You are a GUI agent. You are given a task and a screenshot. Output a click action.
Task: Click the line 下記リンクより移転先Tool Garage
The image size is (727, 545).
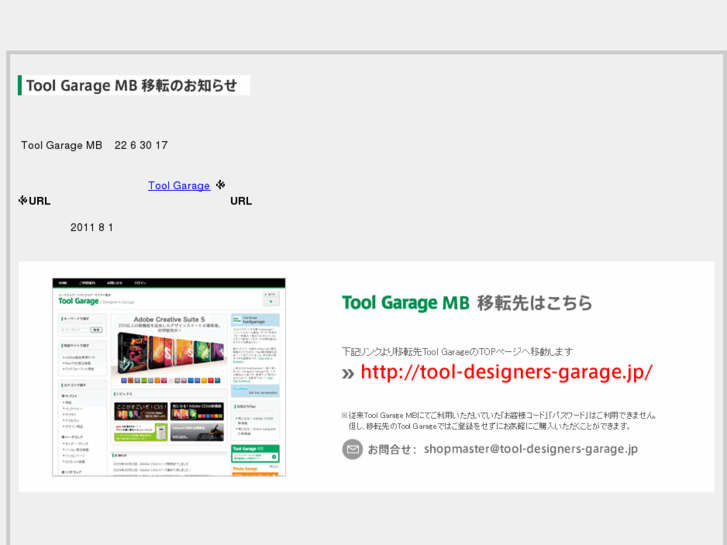click(x=457, y=352)
